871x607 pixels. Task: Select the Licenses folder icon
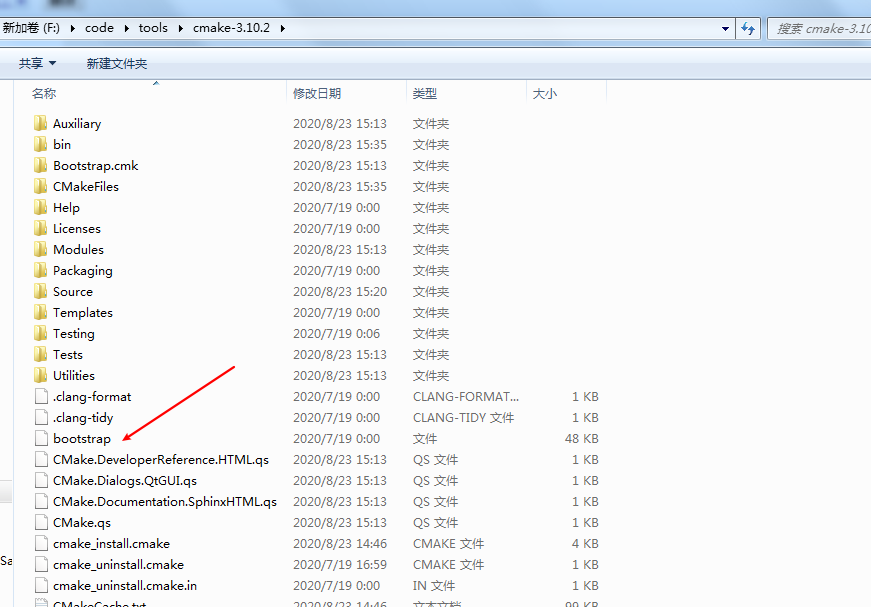pyautogui.click(x=41, y=229)
